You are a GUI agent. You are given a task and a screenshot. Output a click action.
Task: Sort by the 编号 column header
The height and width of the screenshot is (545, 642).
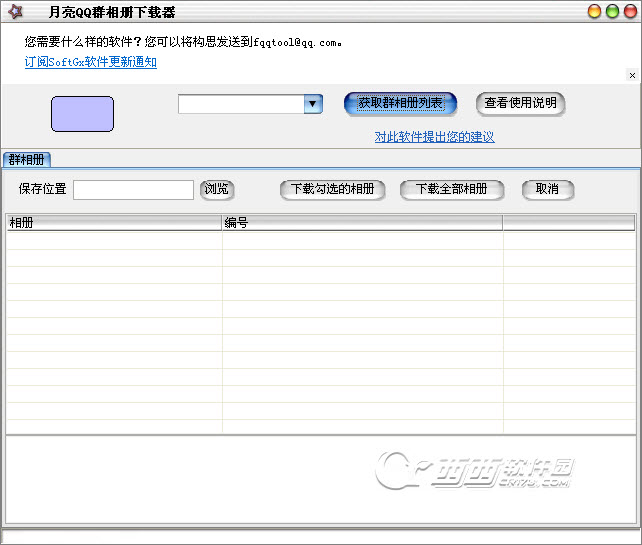(x=362, y=223)
